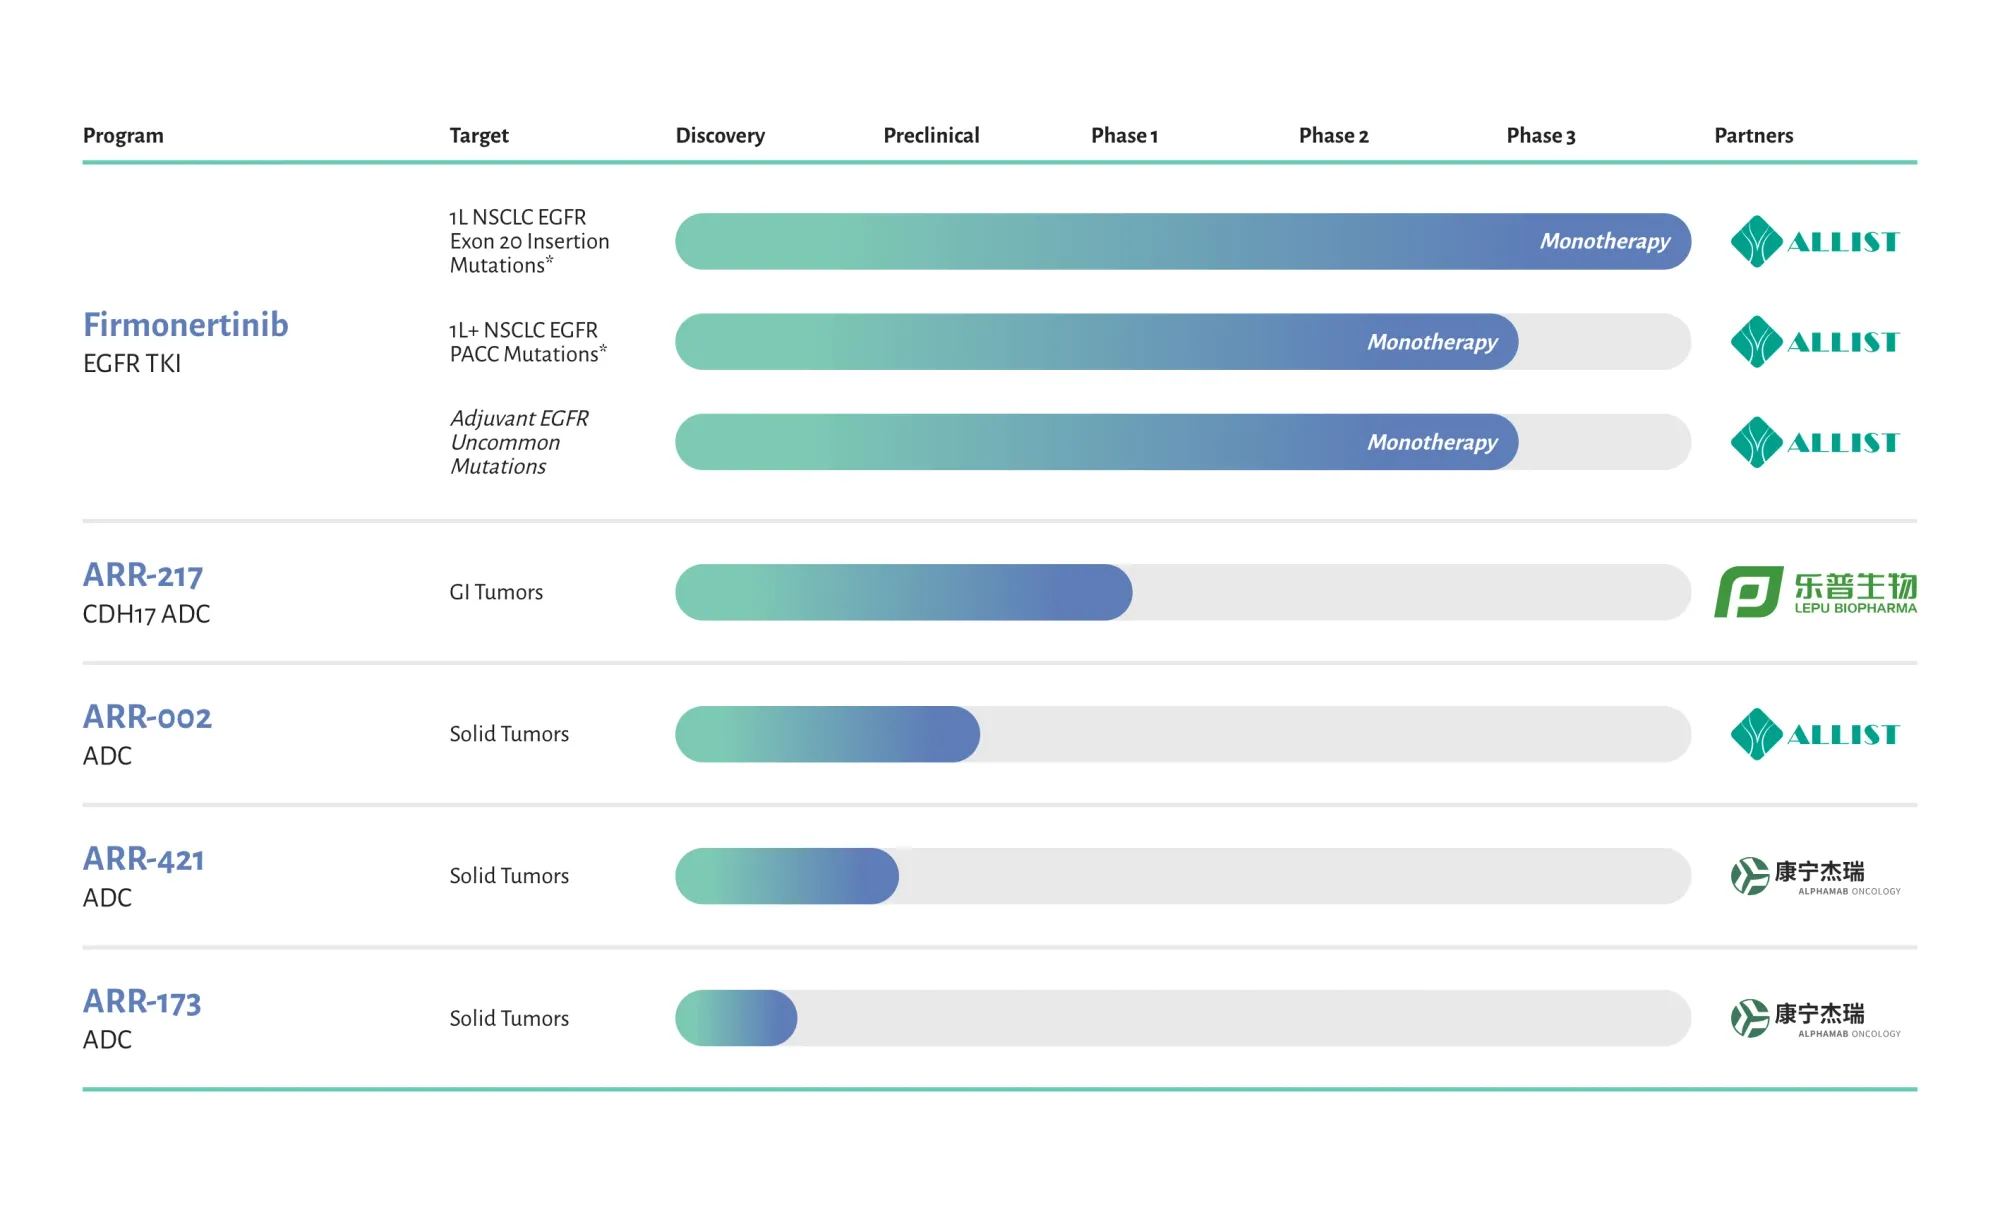Viewport: 2000px width, 1227px height.
Task: Click 'Solid Tumors' in the ARR-173 row
Action: pos(509,1018)
